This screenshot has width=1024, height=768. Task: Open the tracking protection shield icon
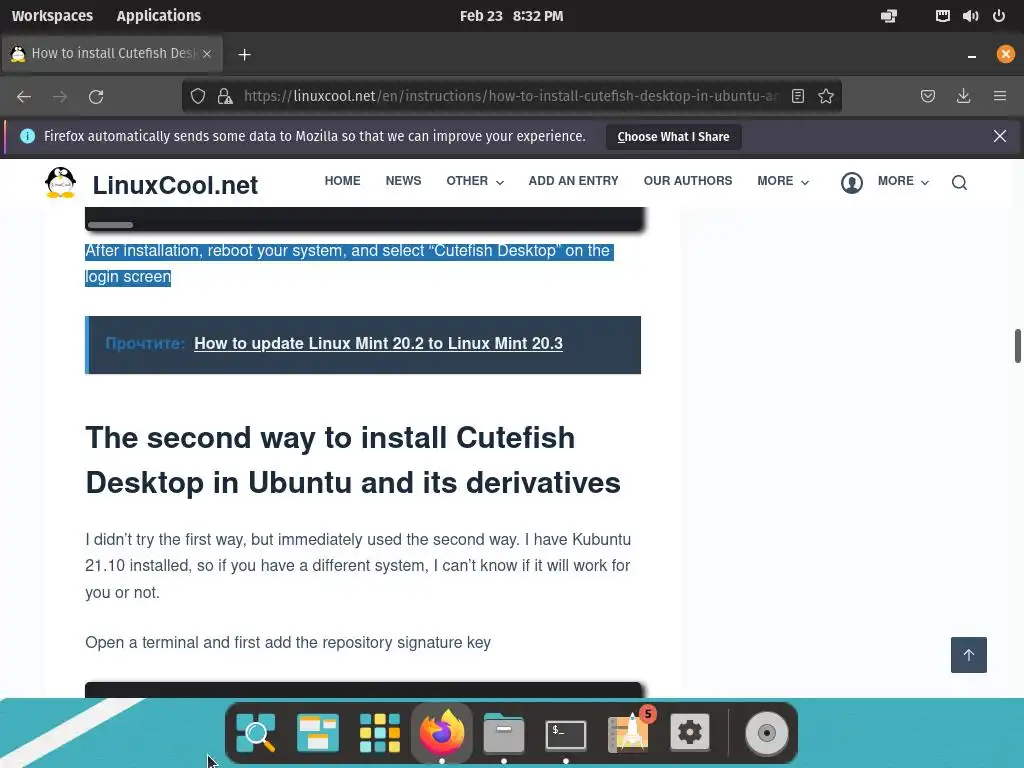click(x=198, y=97)
